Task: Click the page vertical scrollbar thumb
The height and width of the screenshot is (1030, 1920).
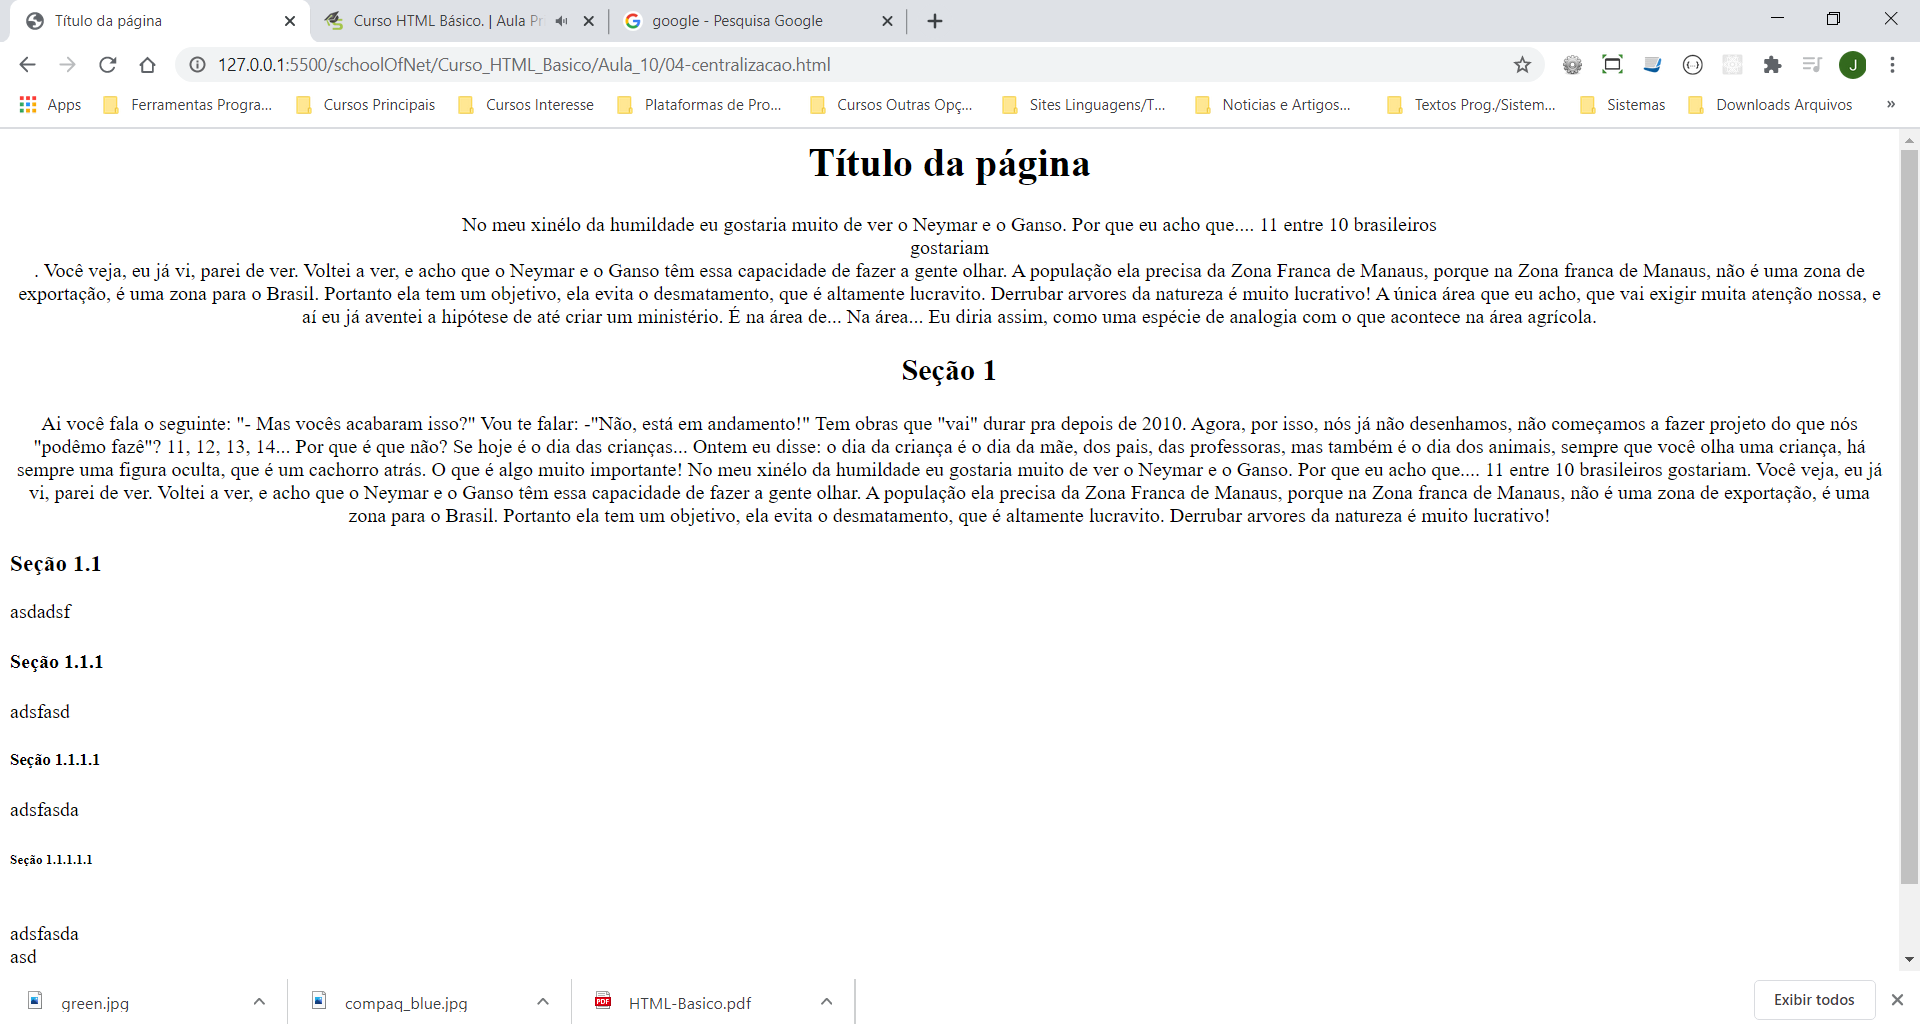Action: tap(1909, 517)
